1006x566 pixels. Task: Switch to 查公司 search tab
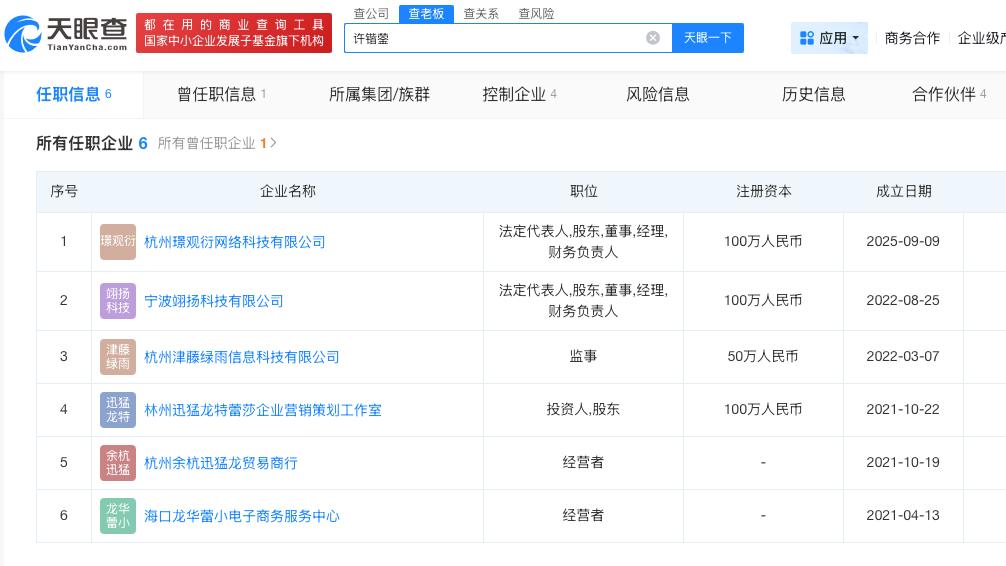coord(371,13)
